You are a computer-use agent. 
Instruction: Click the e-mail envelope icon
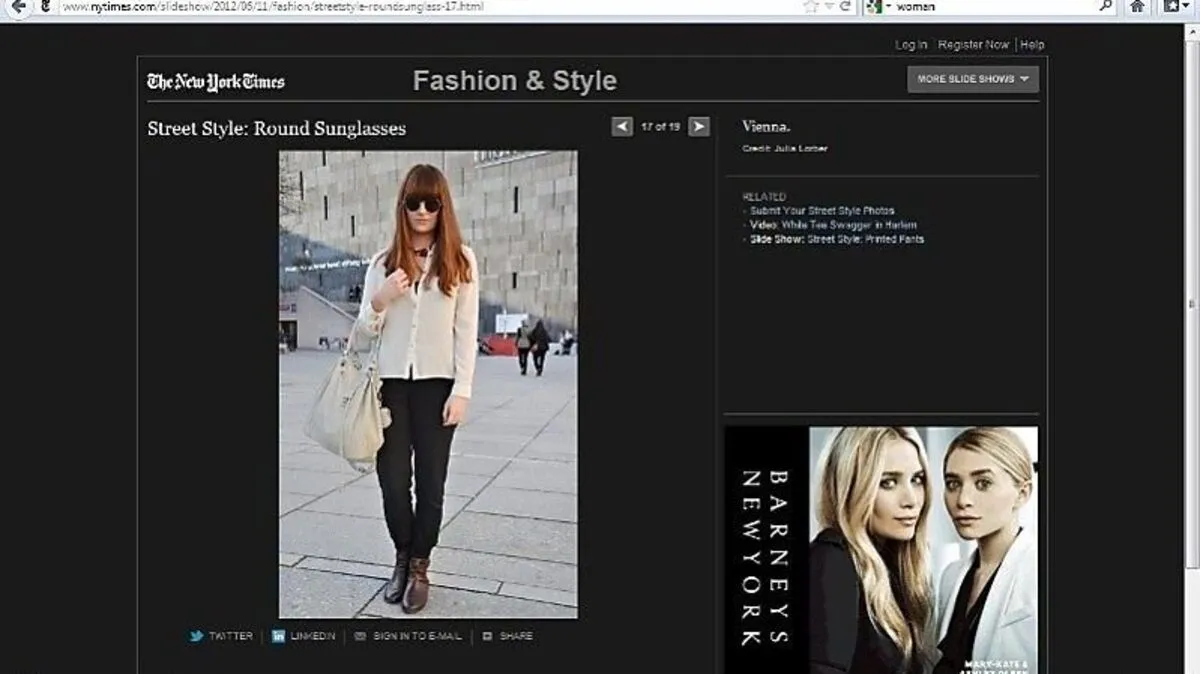click(x=360, y=636)
